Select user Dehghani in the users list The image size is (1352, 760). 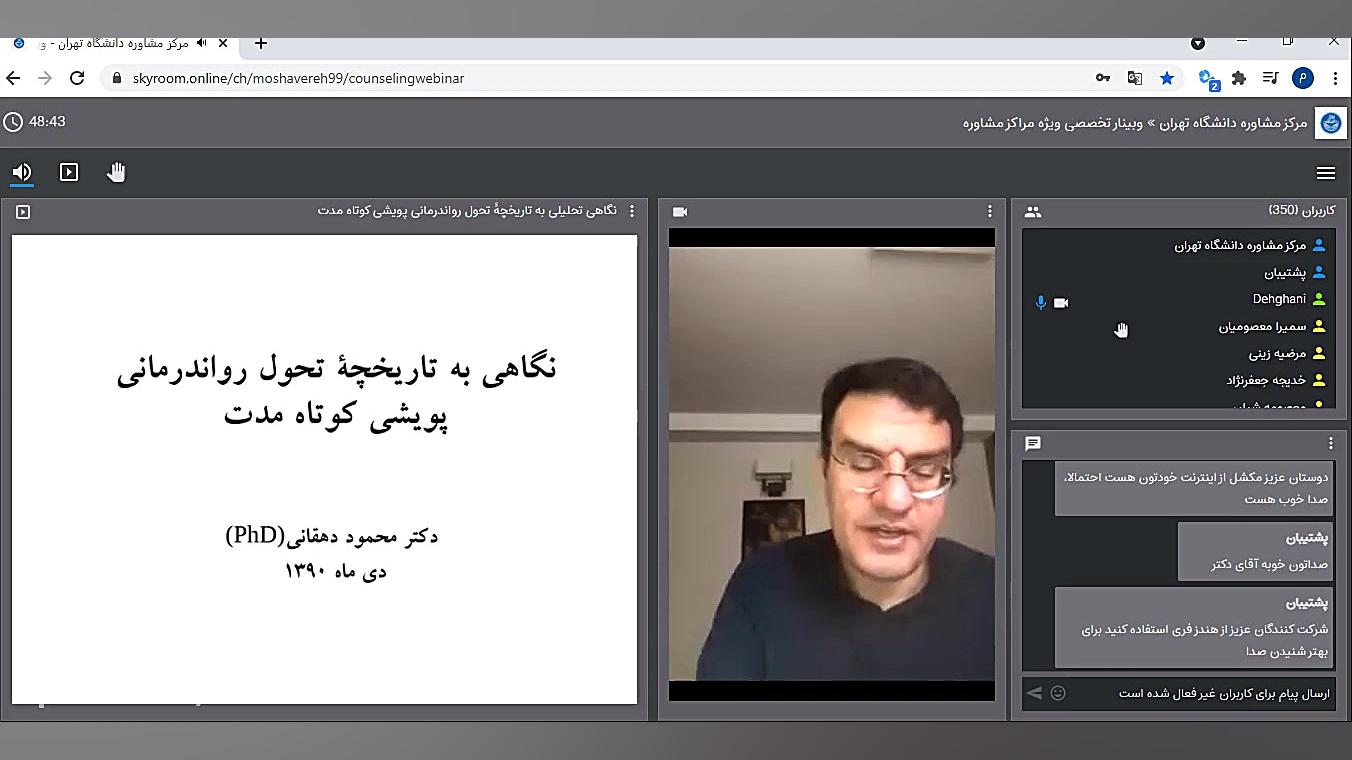pos(1279,299)
